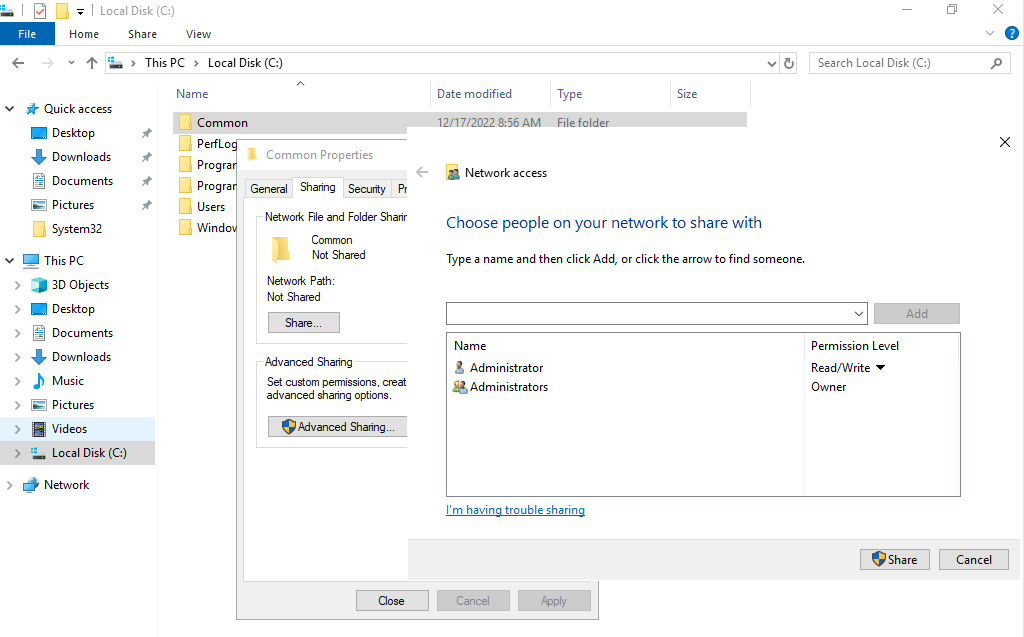Click search magnifier in Search Local Disk box
Image resolution: width=1024 pixels, height=637 pixels.
pos(997,63)
